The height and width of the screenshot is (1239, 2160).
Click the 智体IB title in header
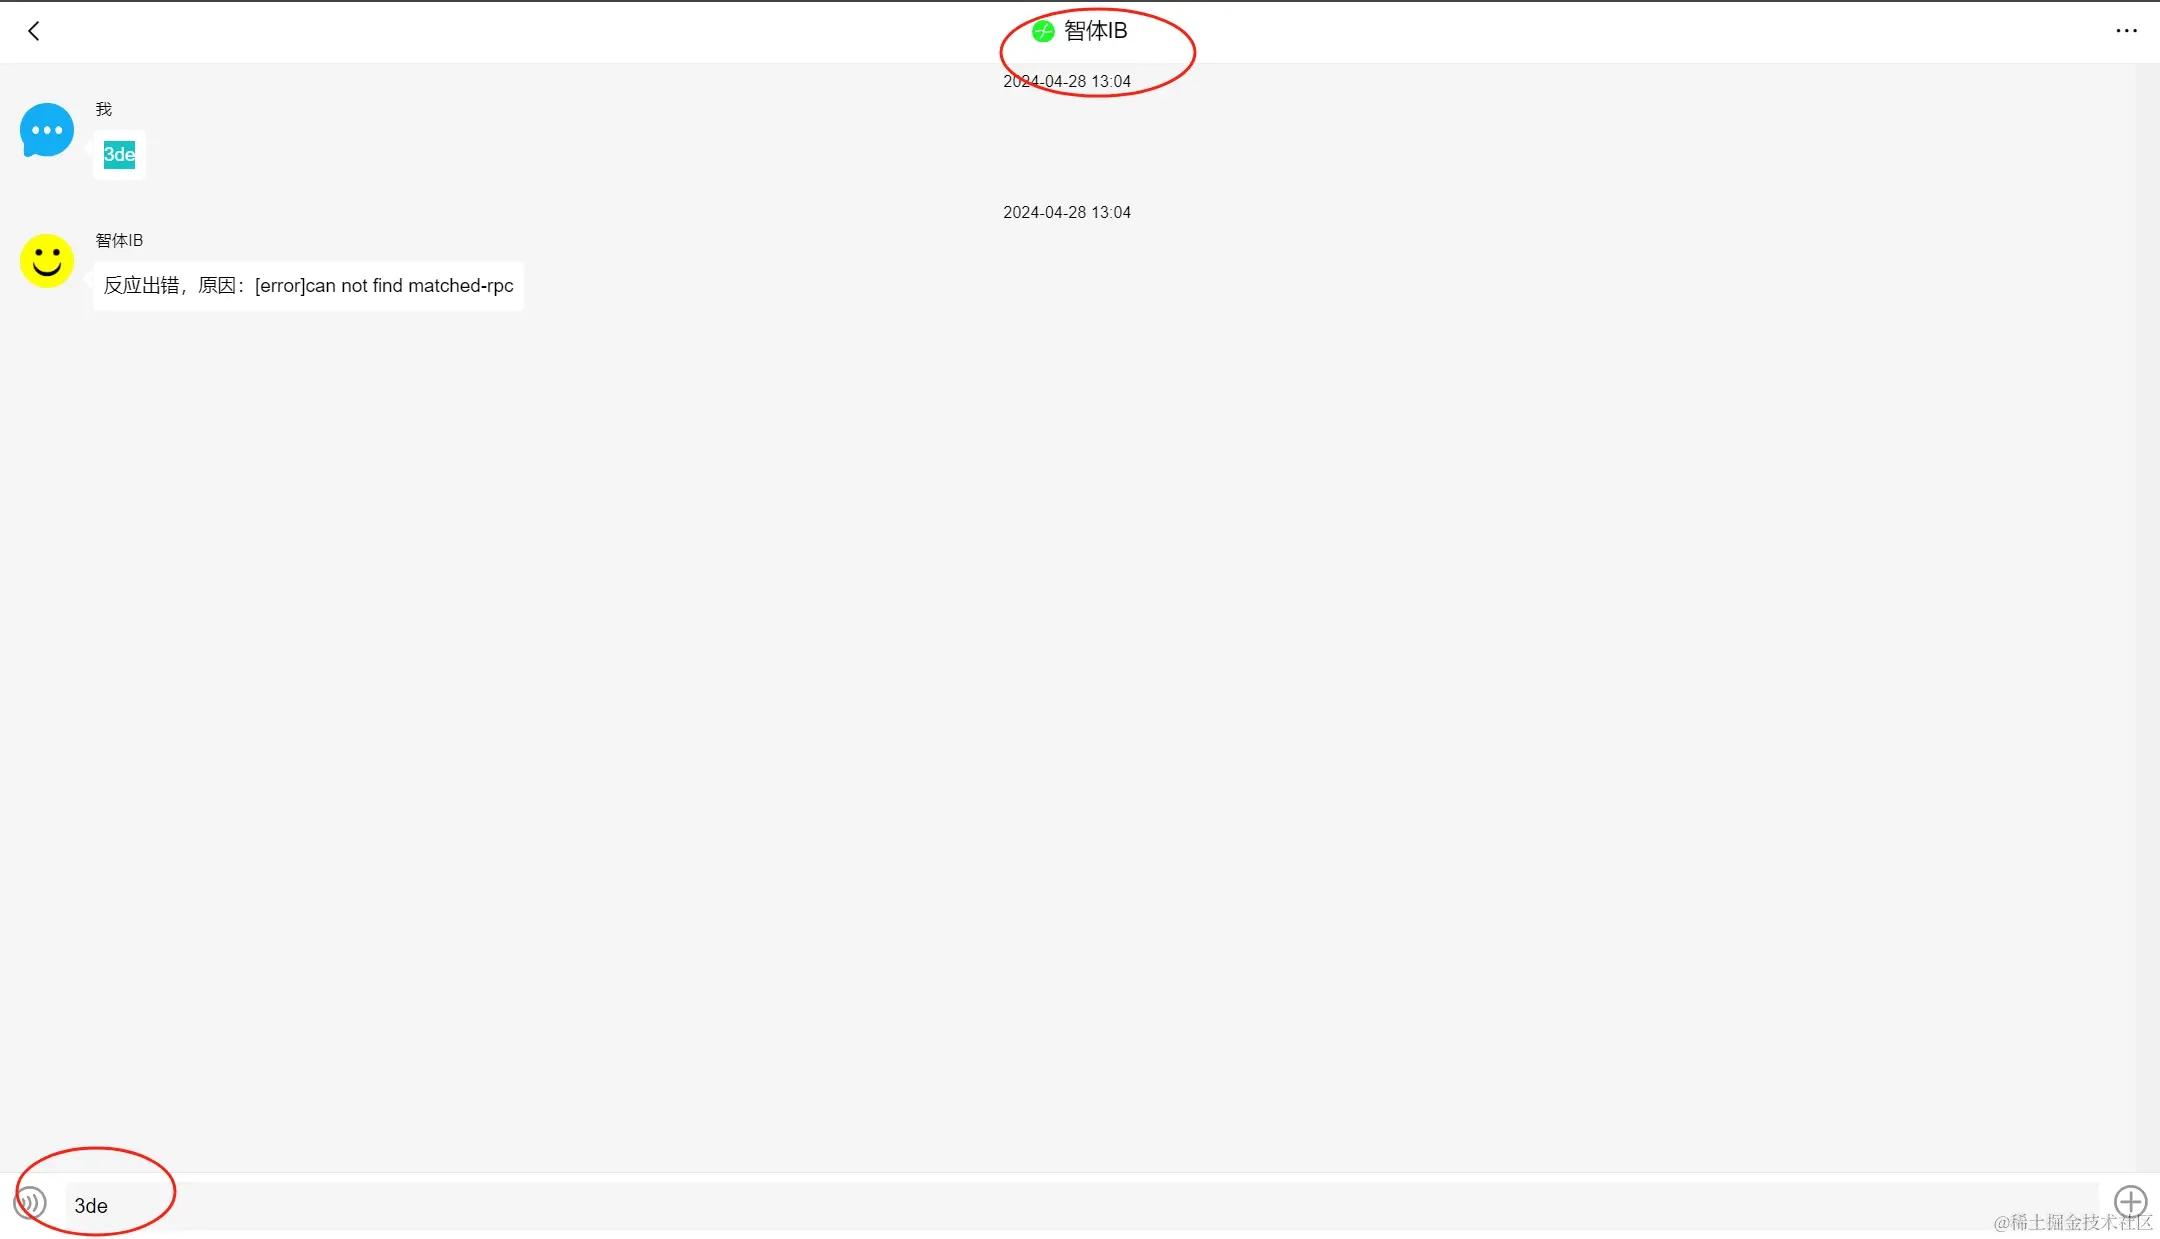click(x=1095, y=31)
